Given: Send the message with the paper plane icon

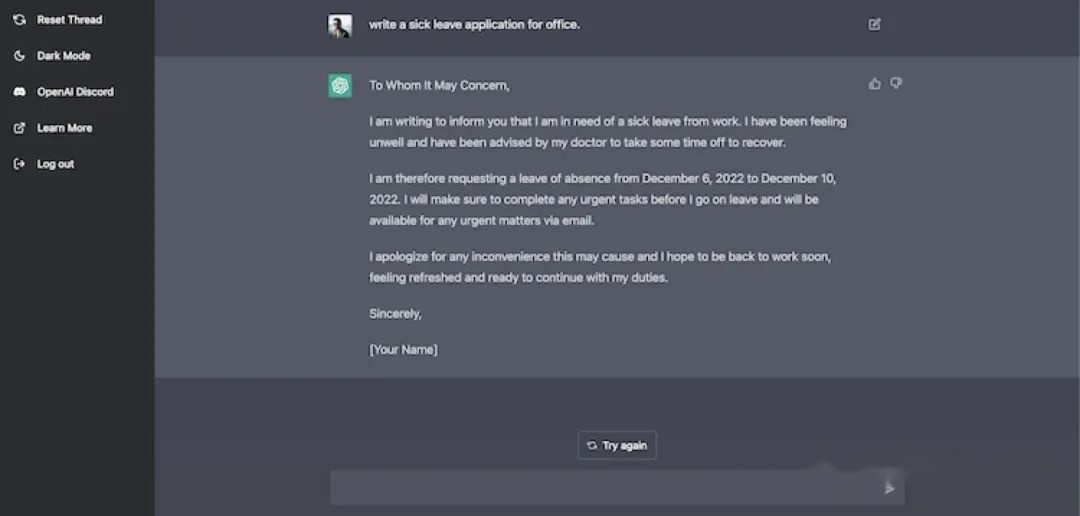Looking at the screenshot, I should 889,488.
